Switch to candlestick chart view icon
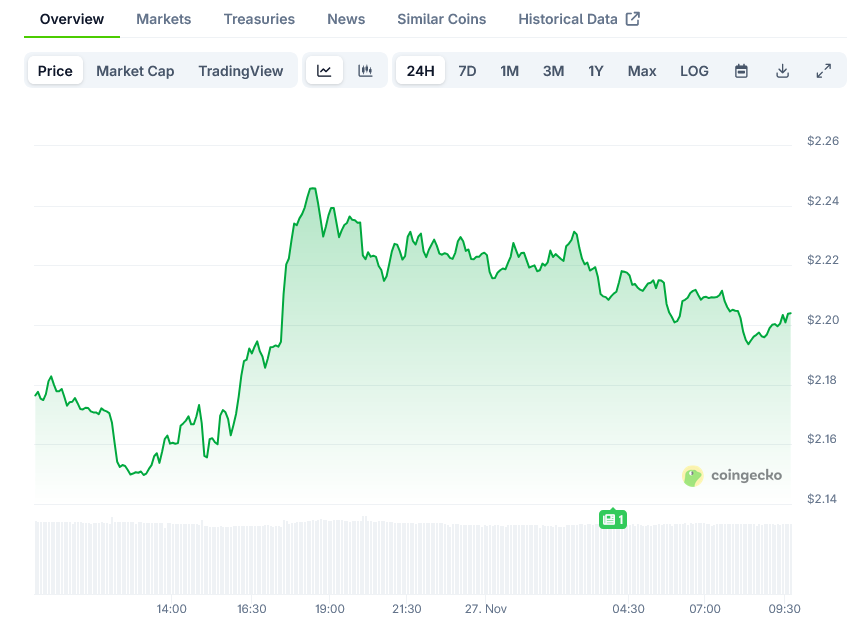 pos(366,71)
